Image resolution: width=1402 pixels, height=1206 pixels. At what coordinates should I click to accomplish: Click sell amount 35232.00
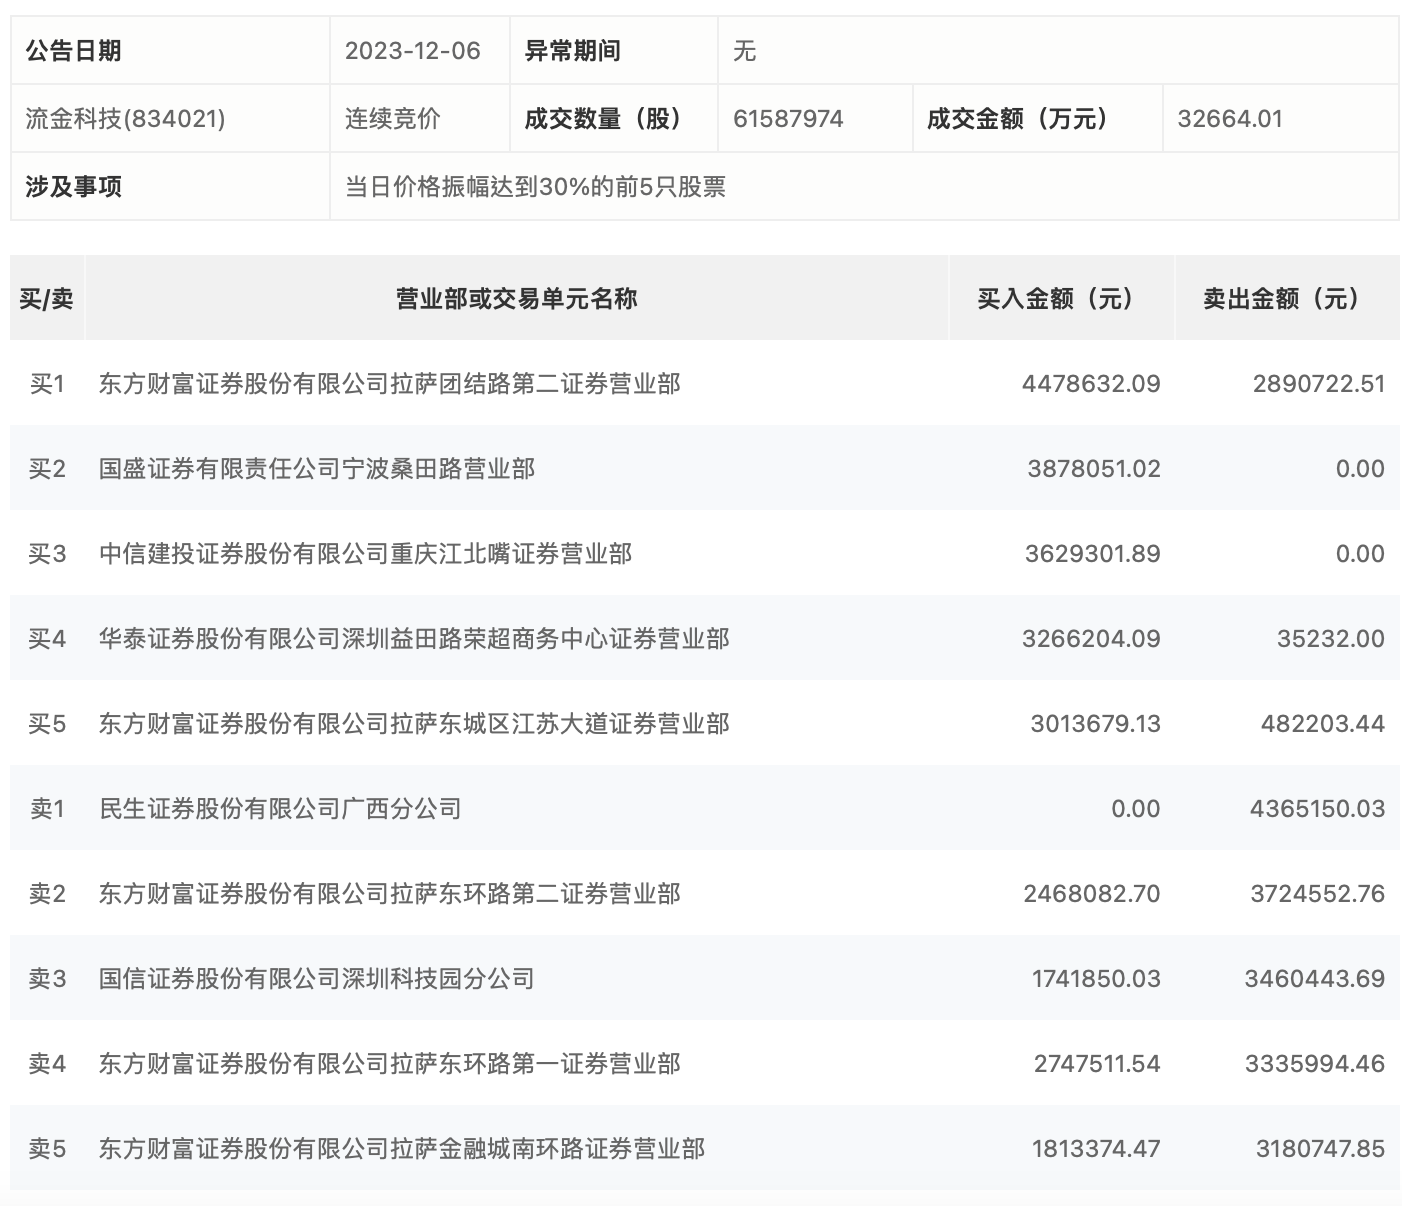[1331, 639]
